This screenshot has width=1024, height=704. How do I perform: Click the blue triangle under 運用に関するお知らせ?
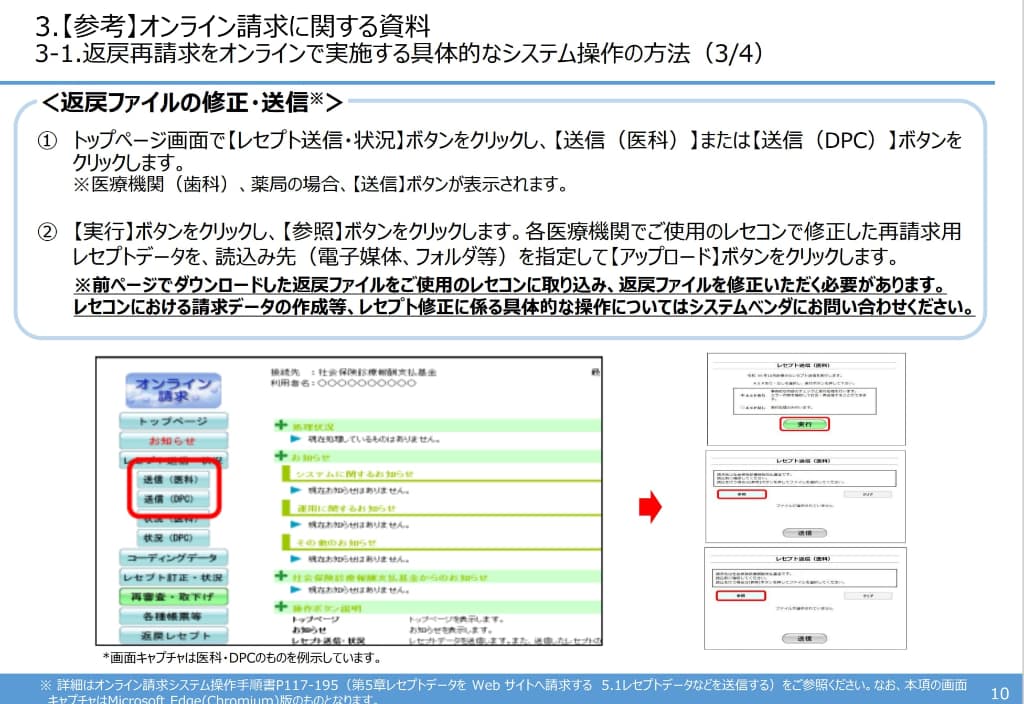295,523
